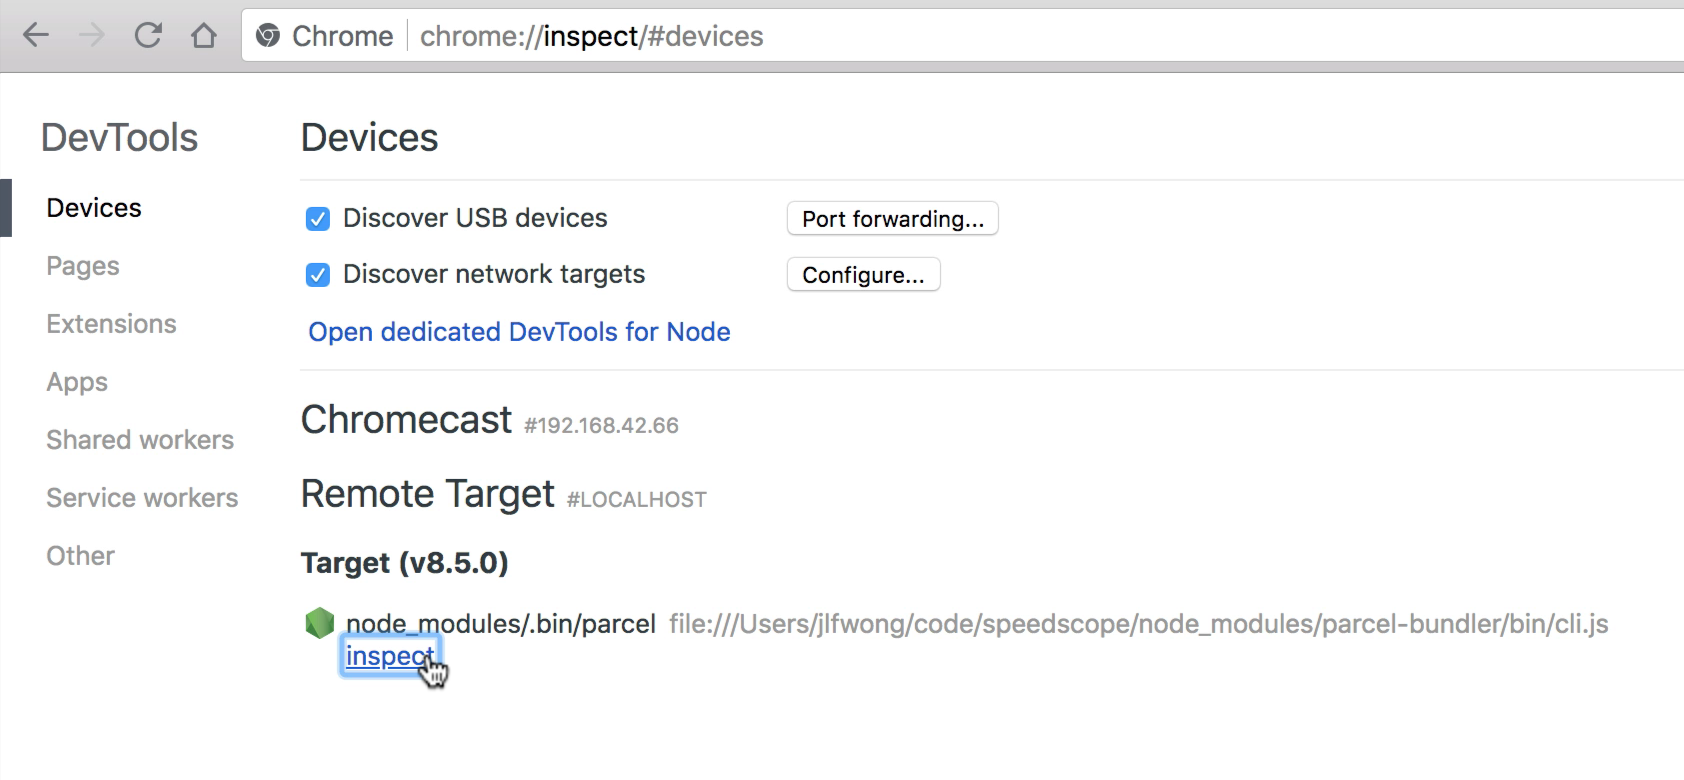Viewport: 1684px width, 780px height.
Task: Open the Extensions category
Action: click(x=110, y=323)
